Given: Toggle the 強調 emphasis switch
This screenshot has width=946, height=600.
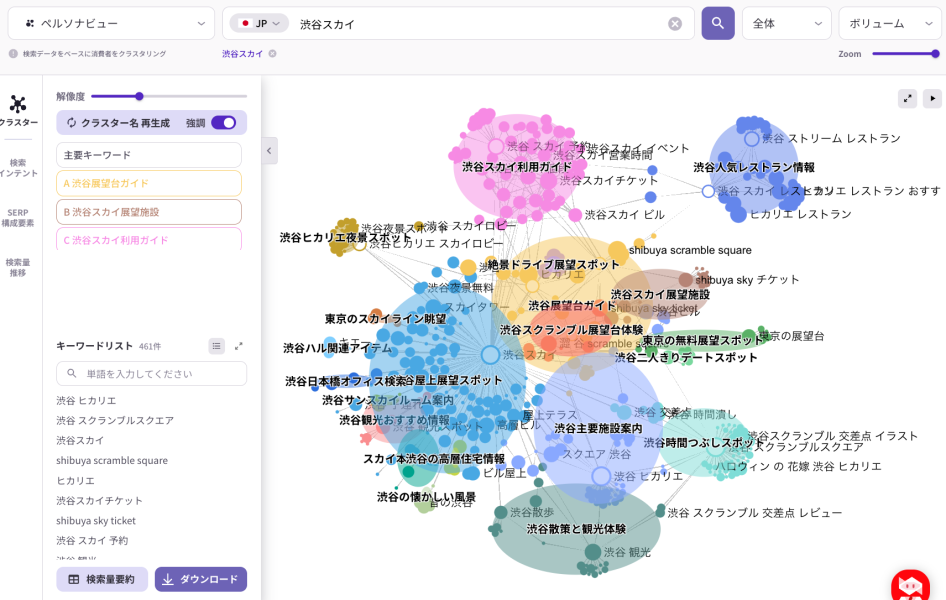Looking at the screenshot, I should click(223, 123).
